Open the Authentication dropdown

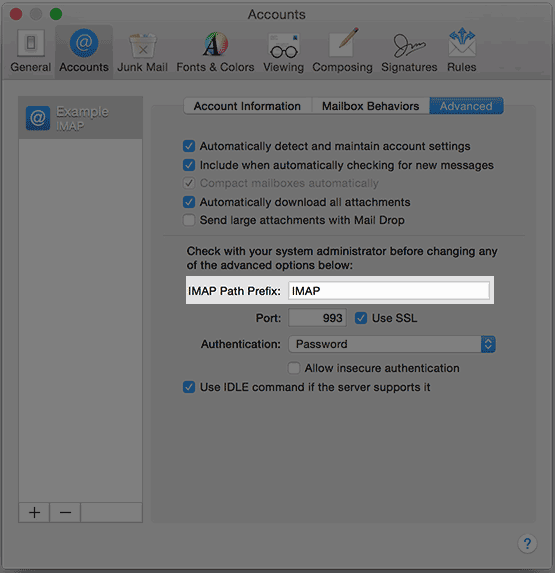click(392, 344)
